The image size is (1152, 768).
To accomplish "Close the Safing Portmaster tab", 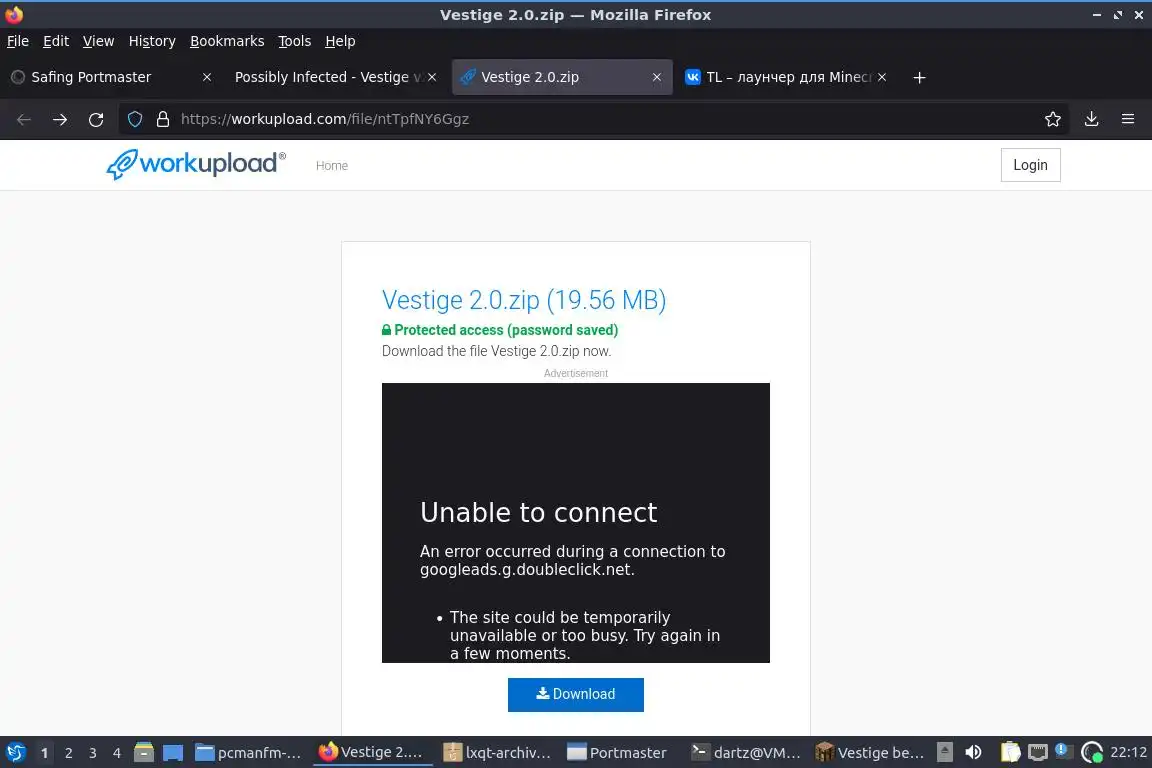I will tap(207, 77).
